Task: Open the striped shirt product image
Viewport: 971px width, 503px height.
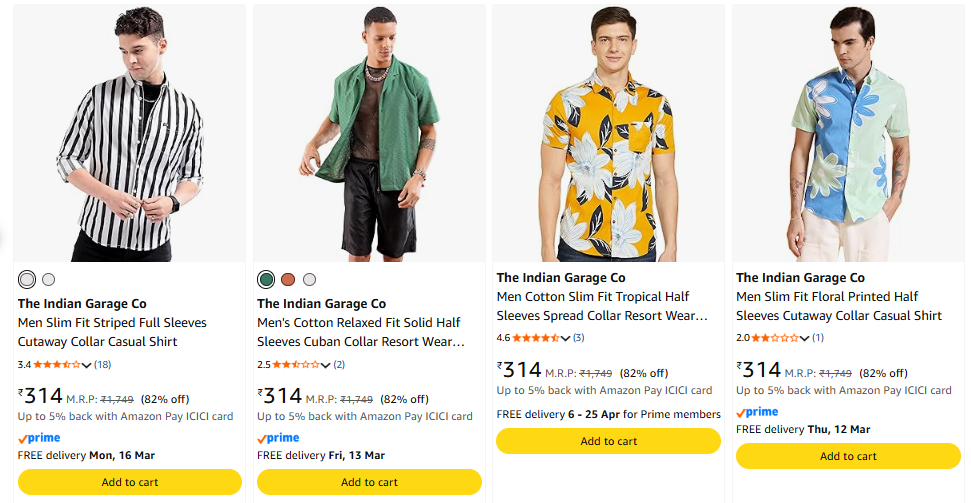Action: (x=130, y=134)
